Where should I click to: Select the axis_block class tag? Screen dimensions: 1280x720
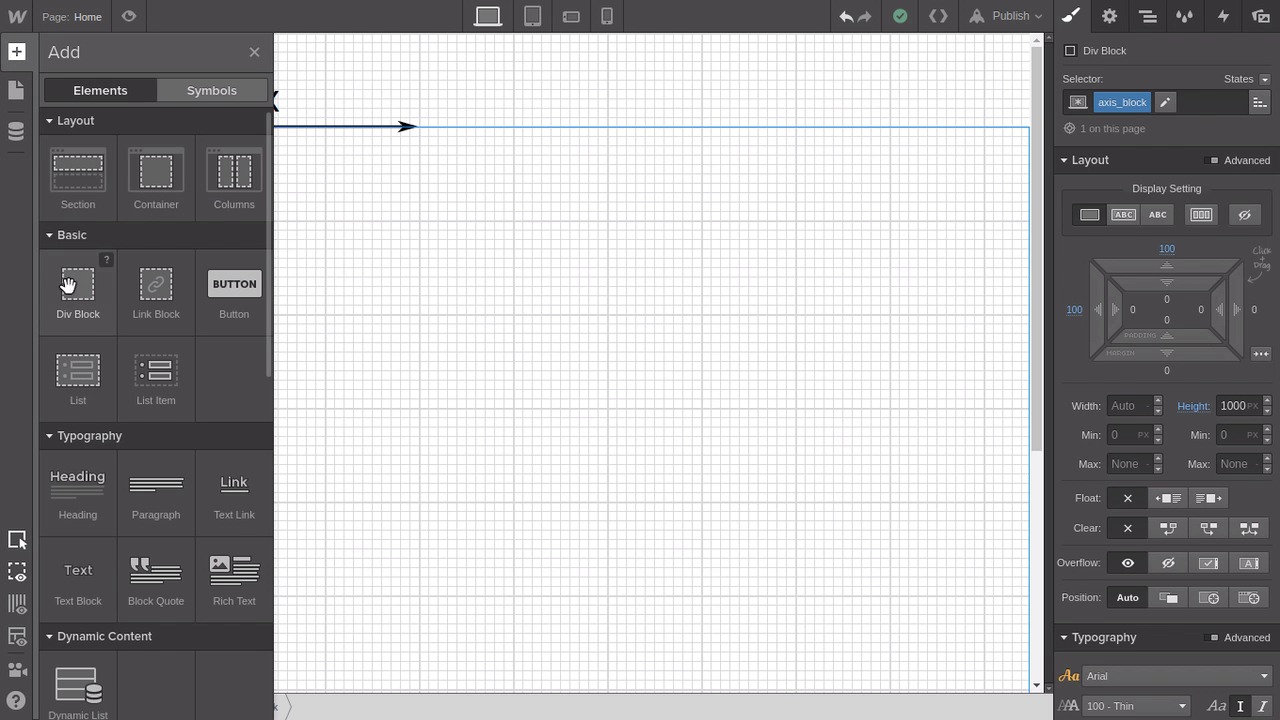tap(1122, 102)
